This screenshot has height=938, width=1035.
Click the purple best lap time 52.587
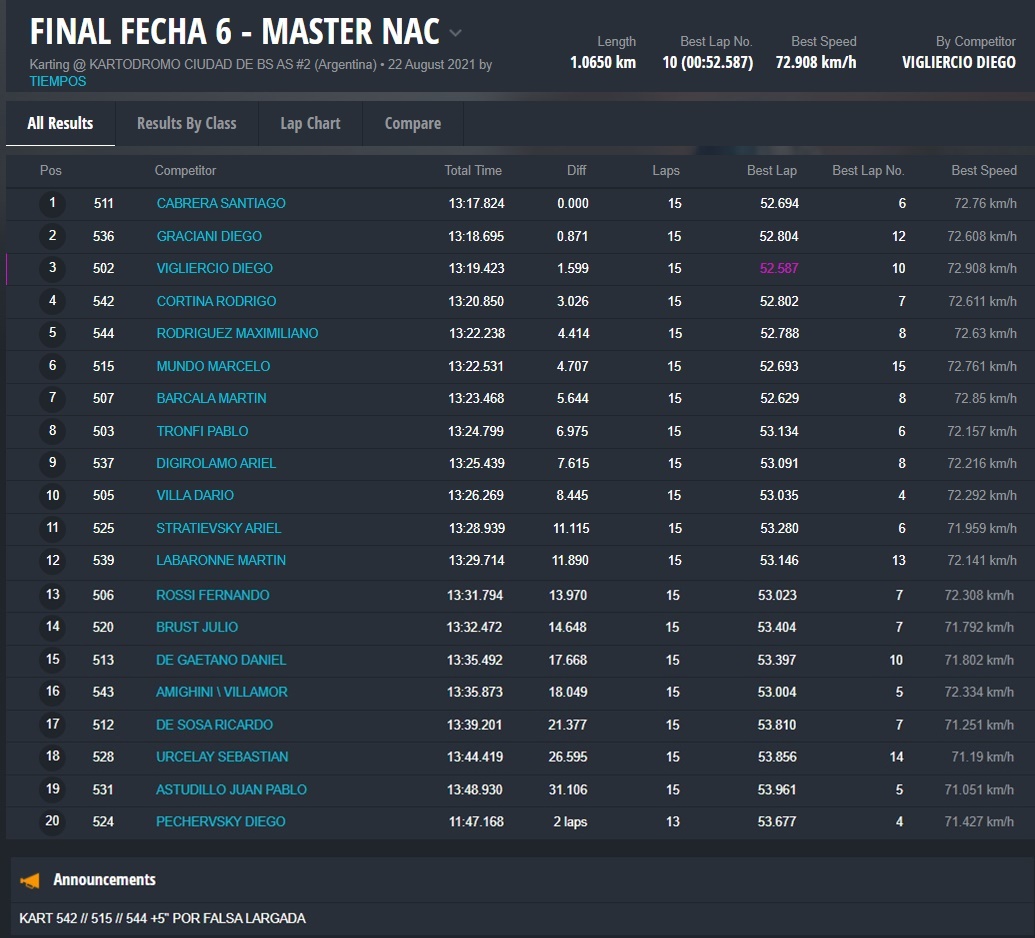(779, 268)
